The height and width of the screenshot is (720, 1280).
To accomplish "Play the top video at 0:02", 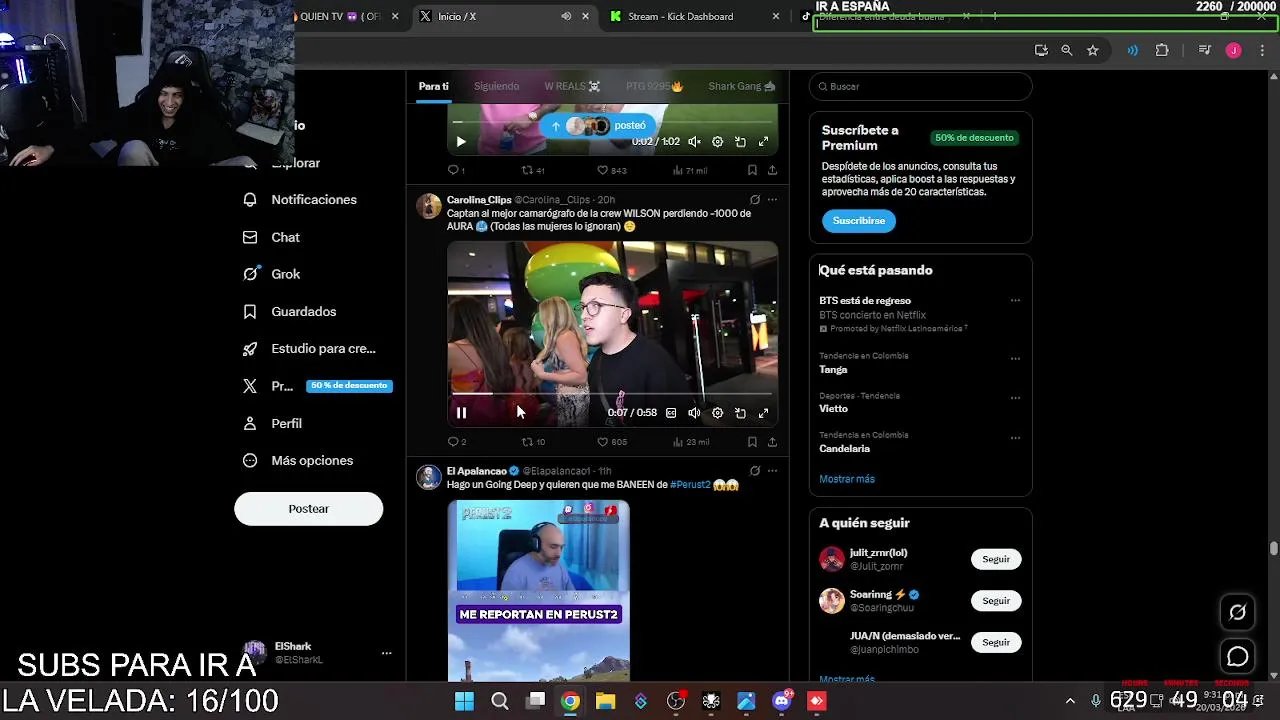I will click(461, 142).
